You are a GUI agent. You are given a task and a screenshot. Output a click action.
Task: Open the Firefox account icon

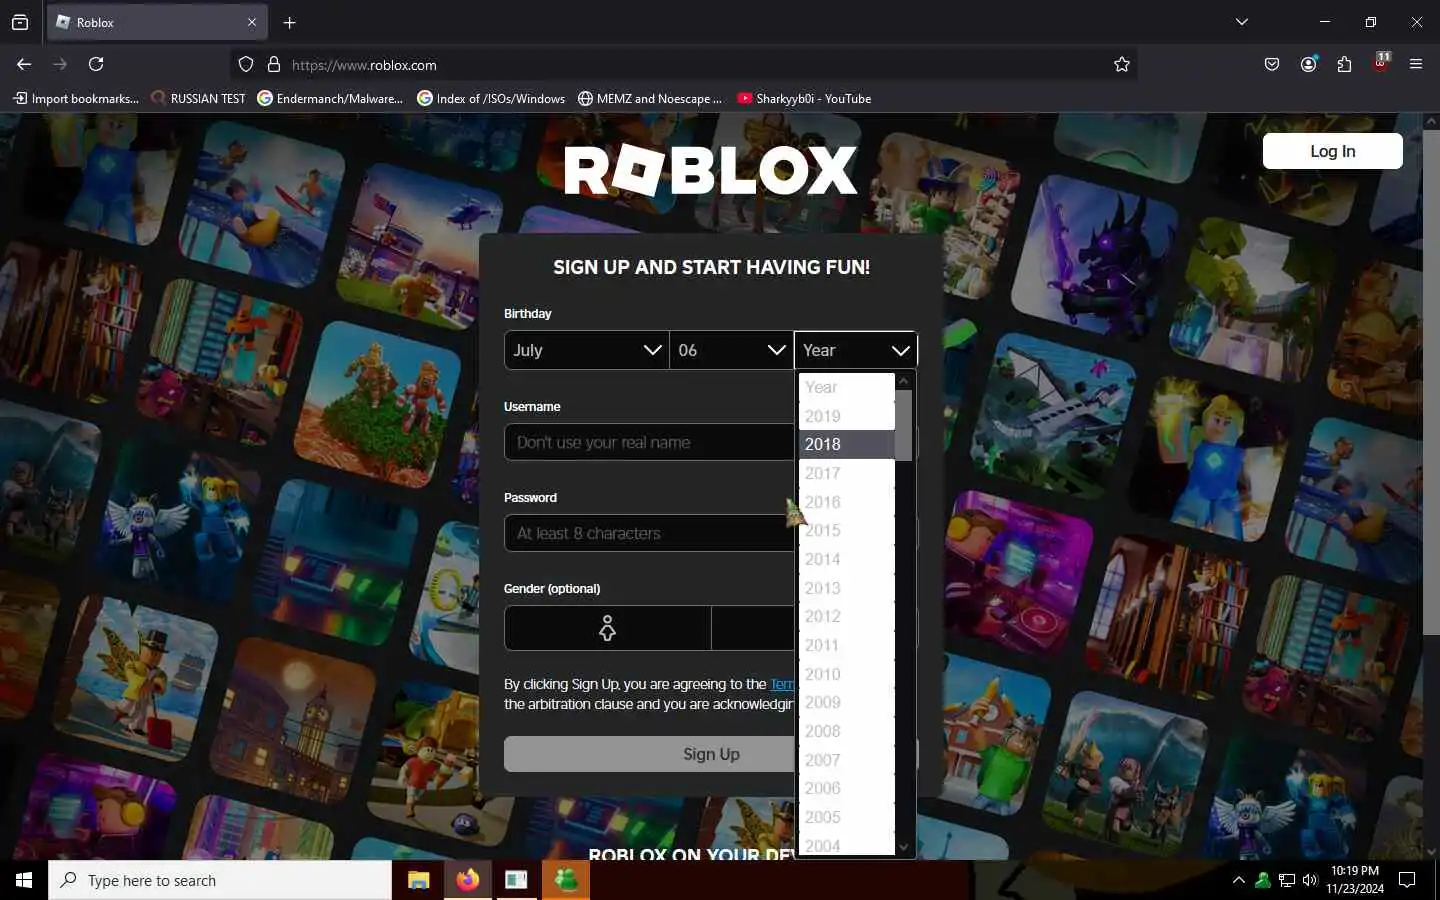pos(1308,64)
